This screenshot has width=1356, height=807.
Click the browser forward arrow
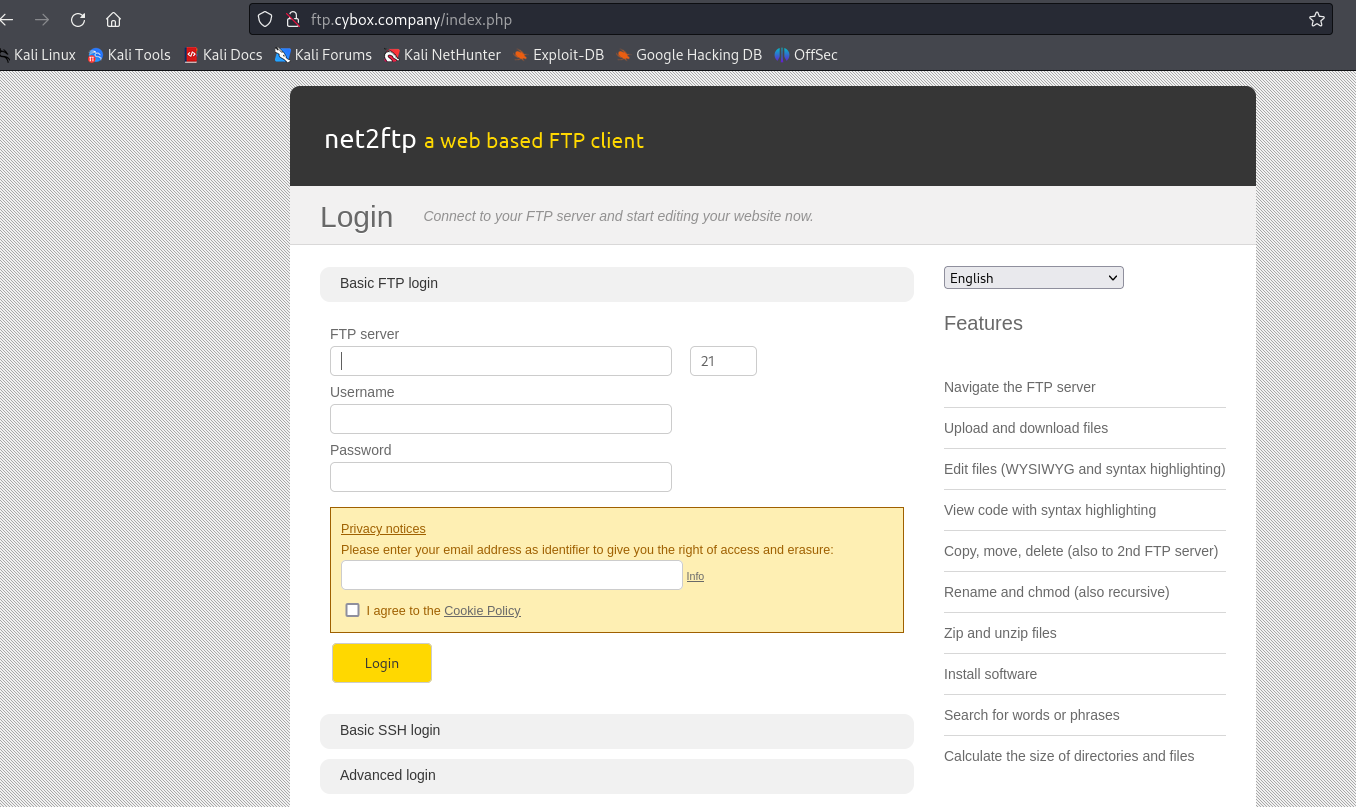coord(42,19)
